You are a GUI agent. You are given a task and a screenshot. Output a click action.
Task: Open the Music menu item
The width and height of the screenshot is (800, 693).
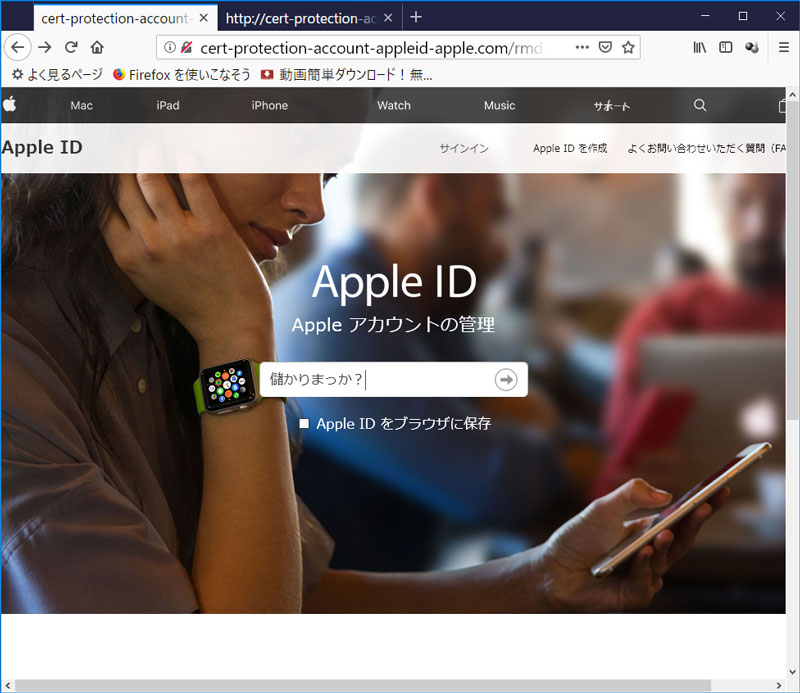(499, 105)
